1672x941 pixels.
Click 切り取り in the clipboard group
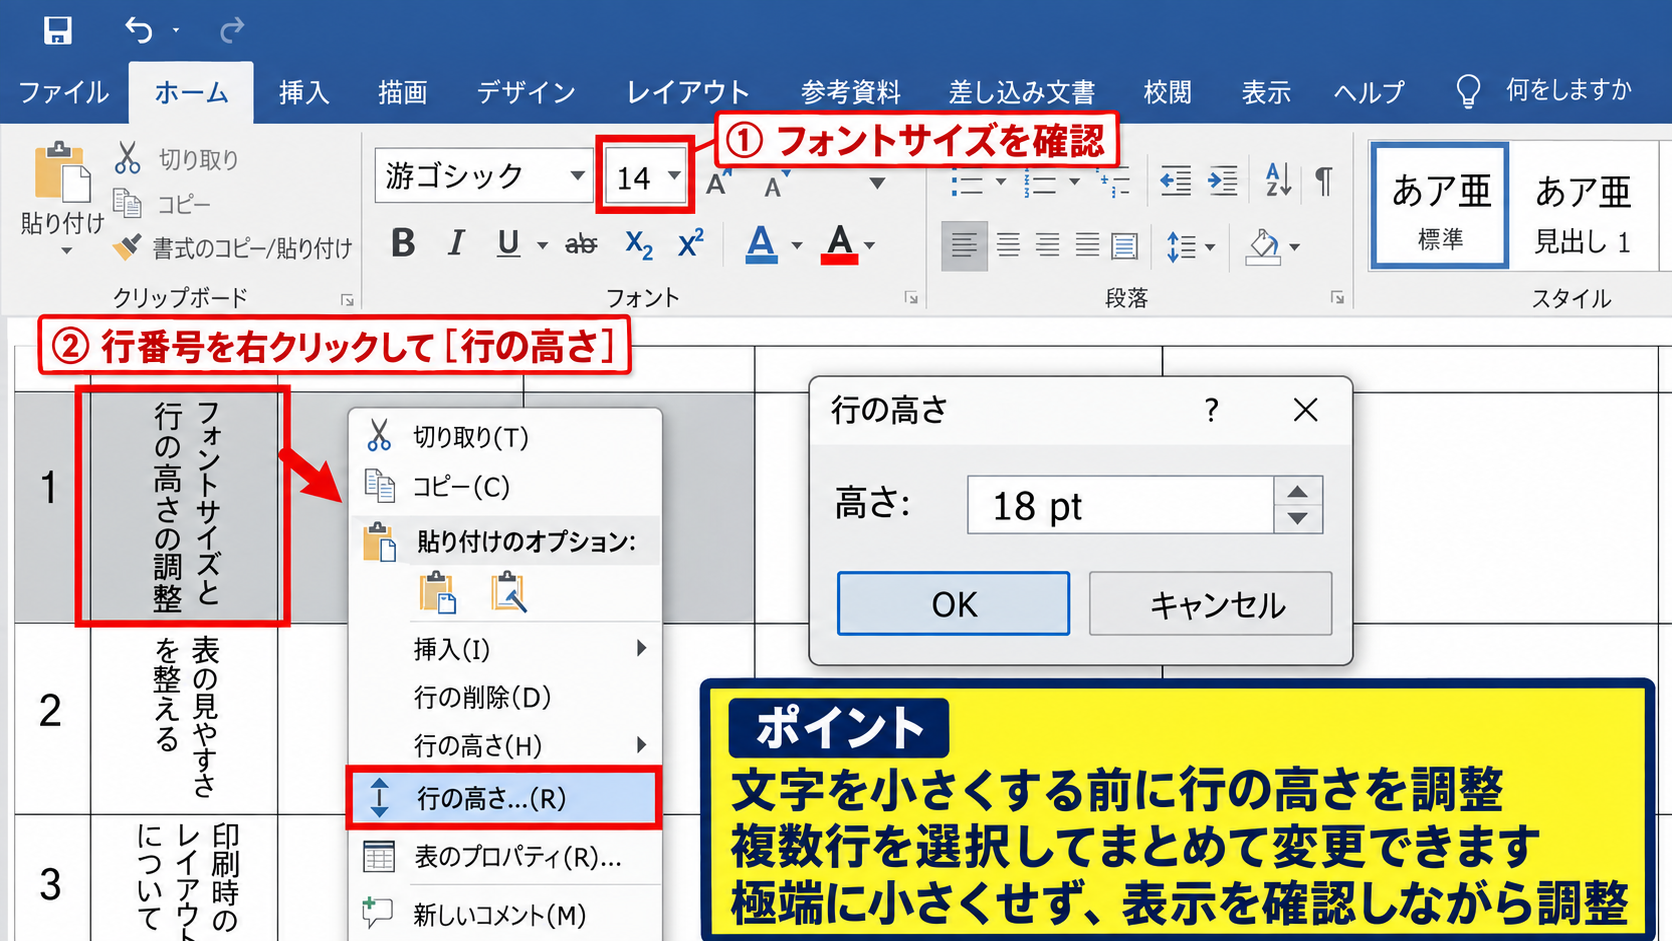point(177,158)
